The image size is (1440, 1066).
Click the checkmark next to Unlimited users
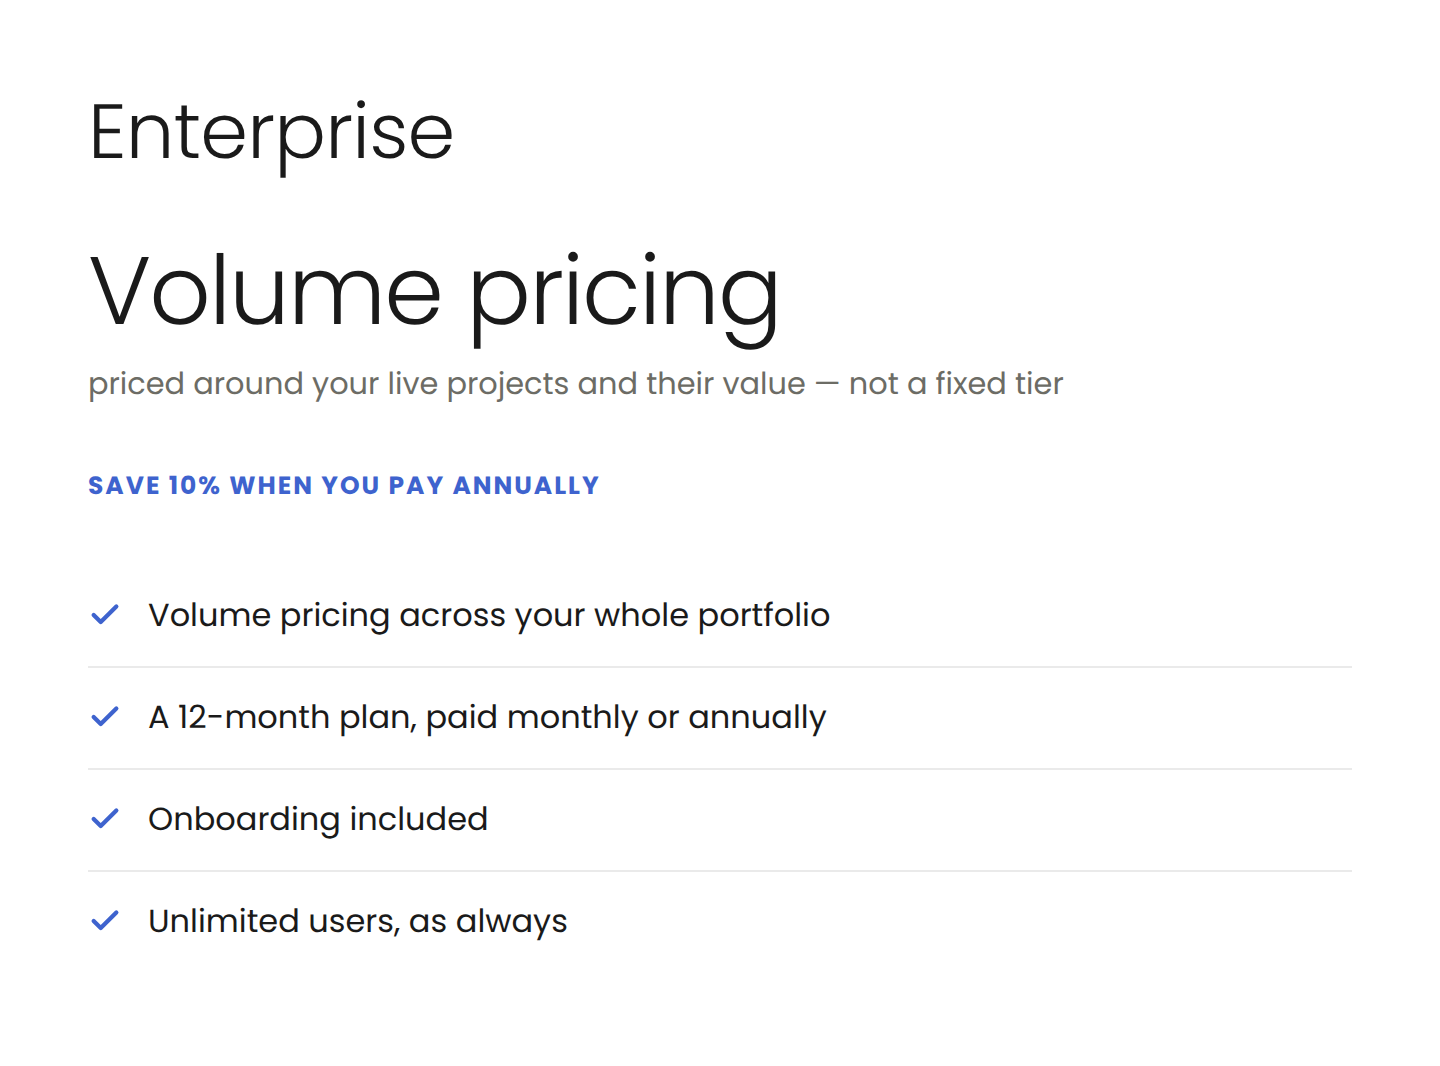tap(105, 920)
